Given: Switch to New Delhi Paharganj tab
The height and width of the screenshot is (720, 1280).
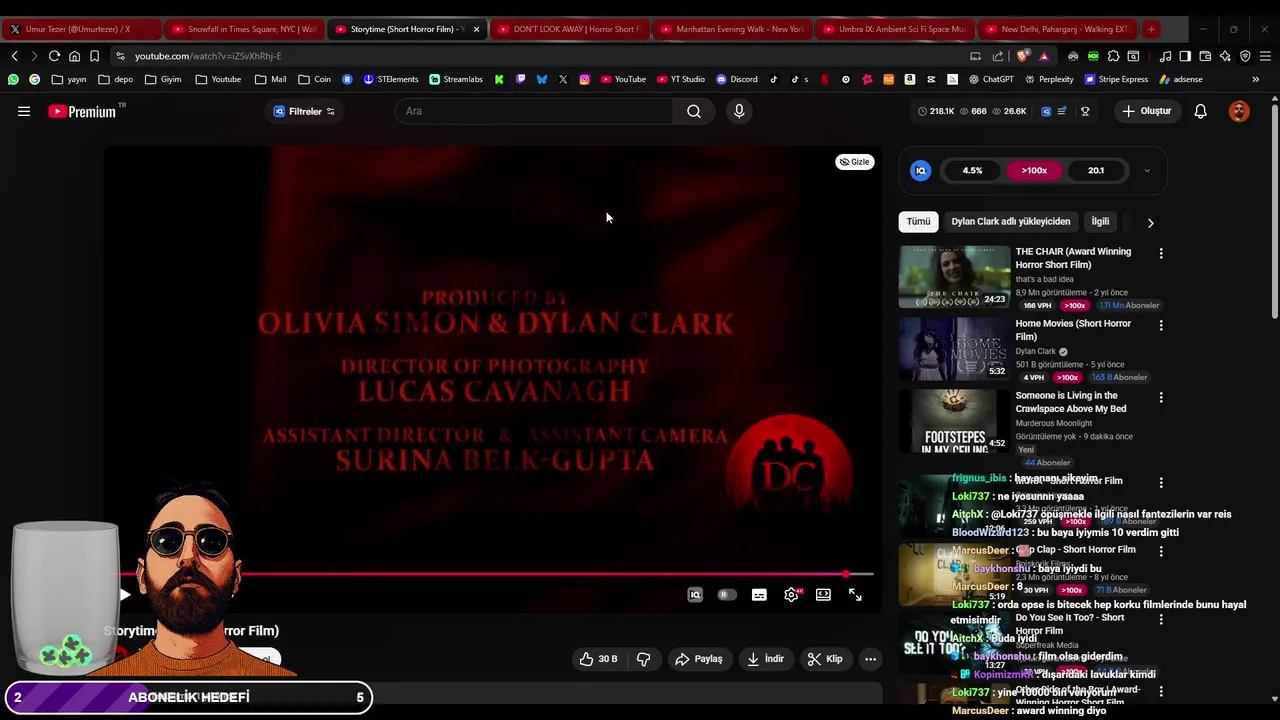Looking at the screenshot, I should [x=1057, y=29].
